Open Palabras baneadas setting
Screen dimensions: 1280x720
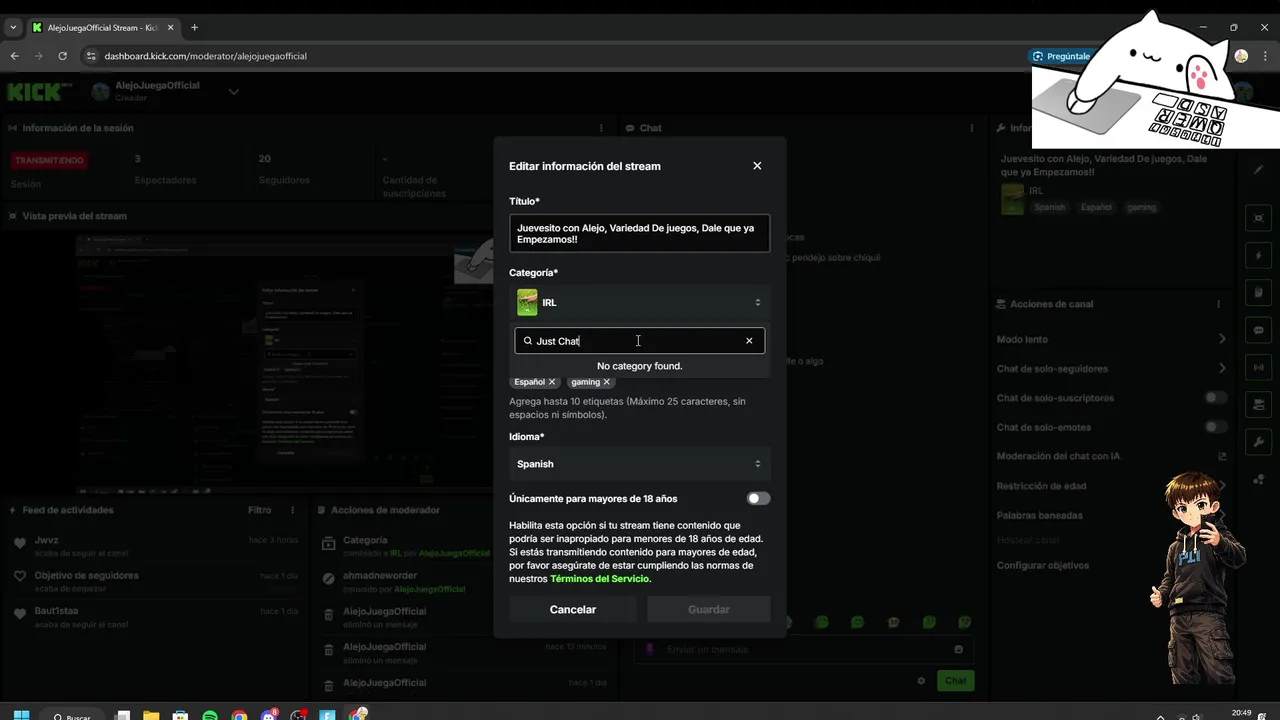point(1039,516)
